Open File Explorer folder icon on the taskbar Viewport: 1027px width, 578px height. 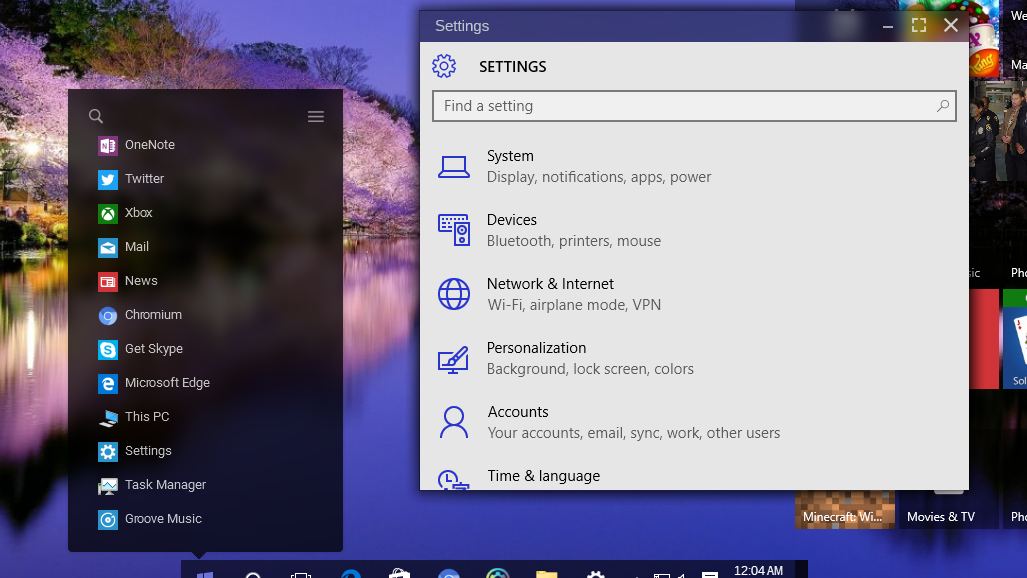(x=546, y=574)
